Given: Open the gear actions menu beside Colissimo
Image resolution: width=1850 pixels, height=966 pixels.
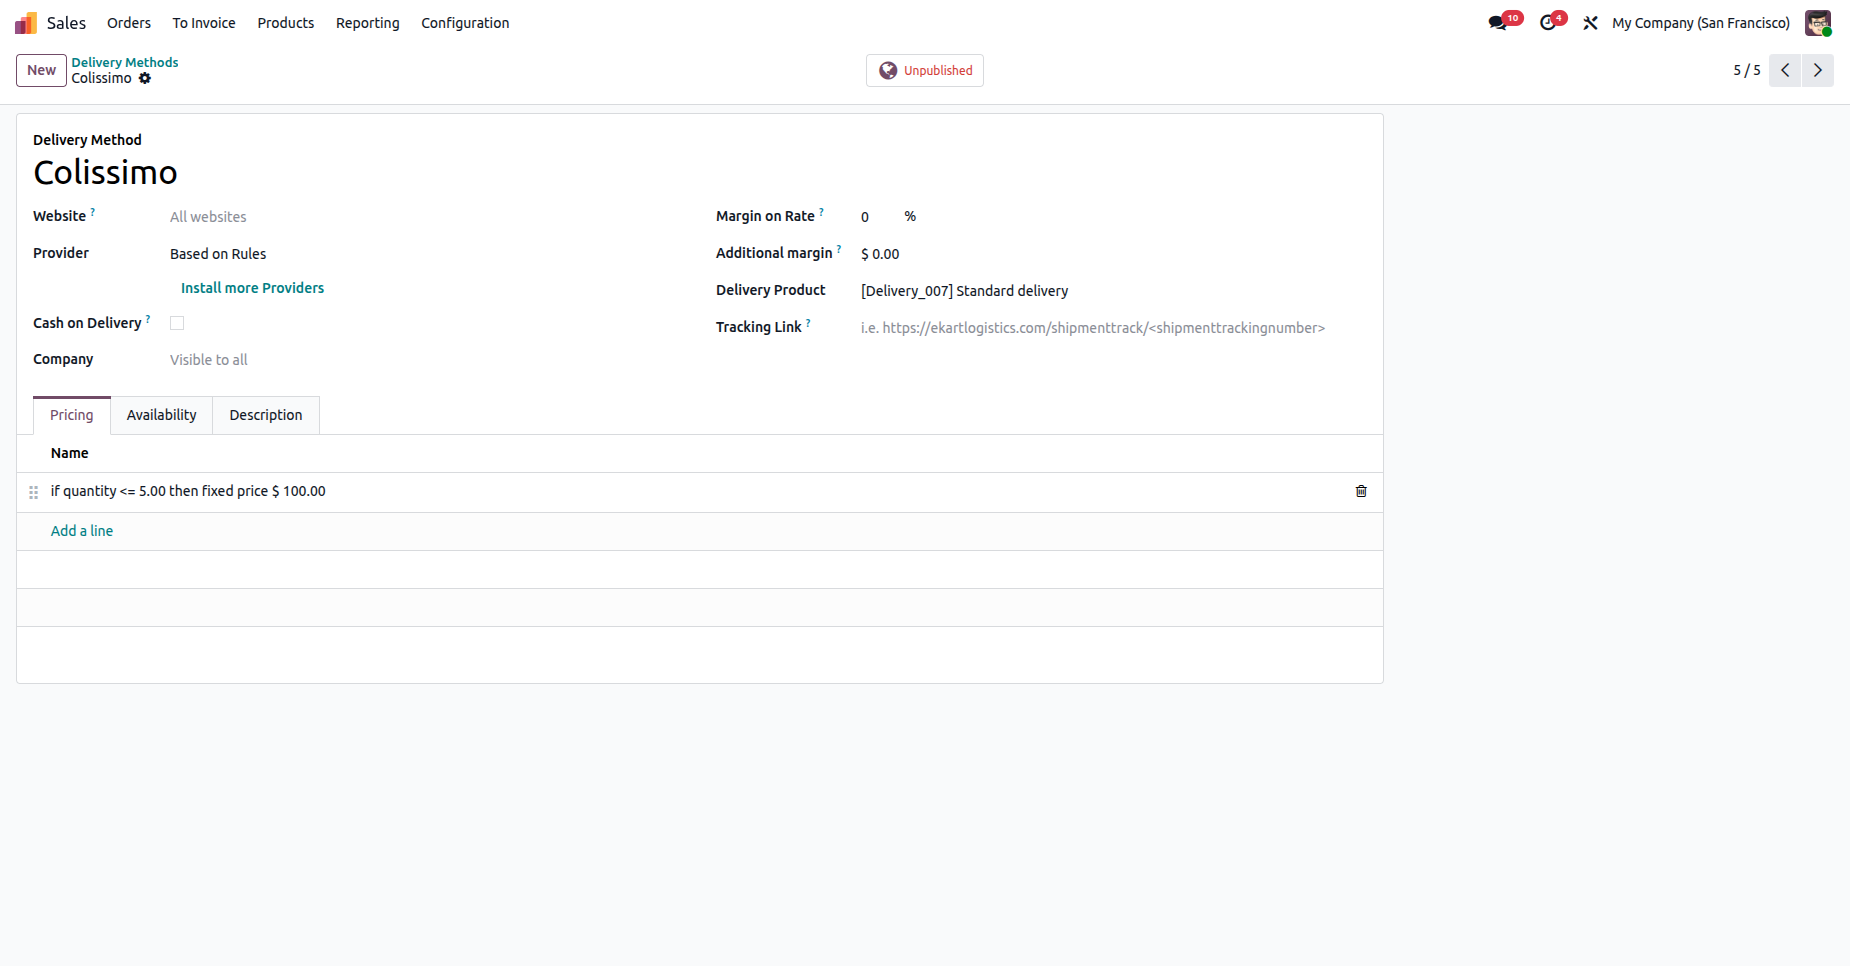Looking at the screenshot, I should (x=145, y=78).
